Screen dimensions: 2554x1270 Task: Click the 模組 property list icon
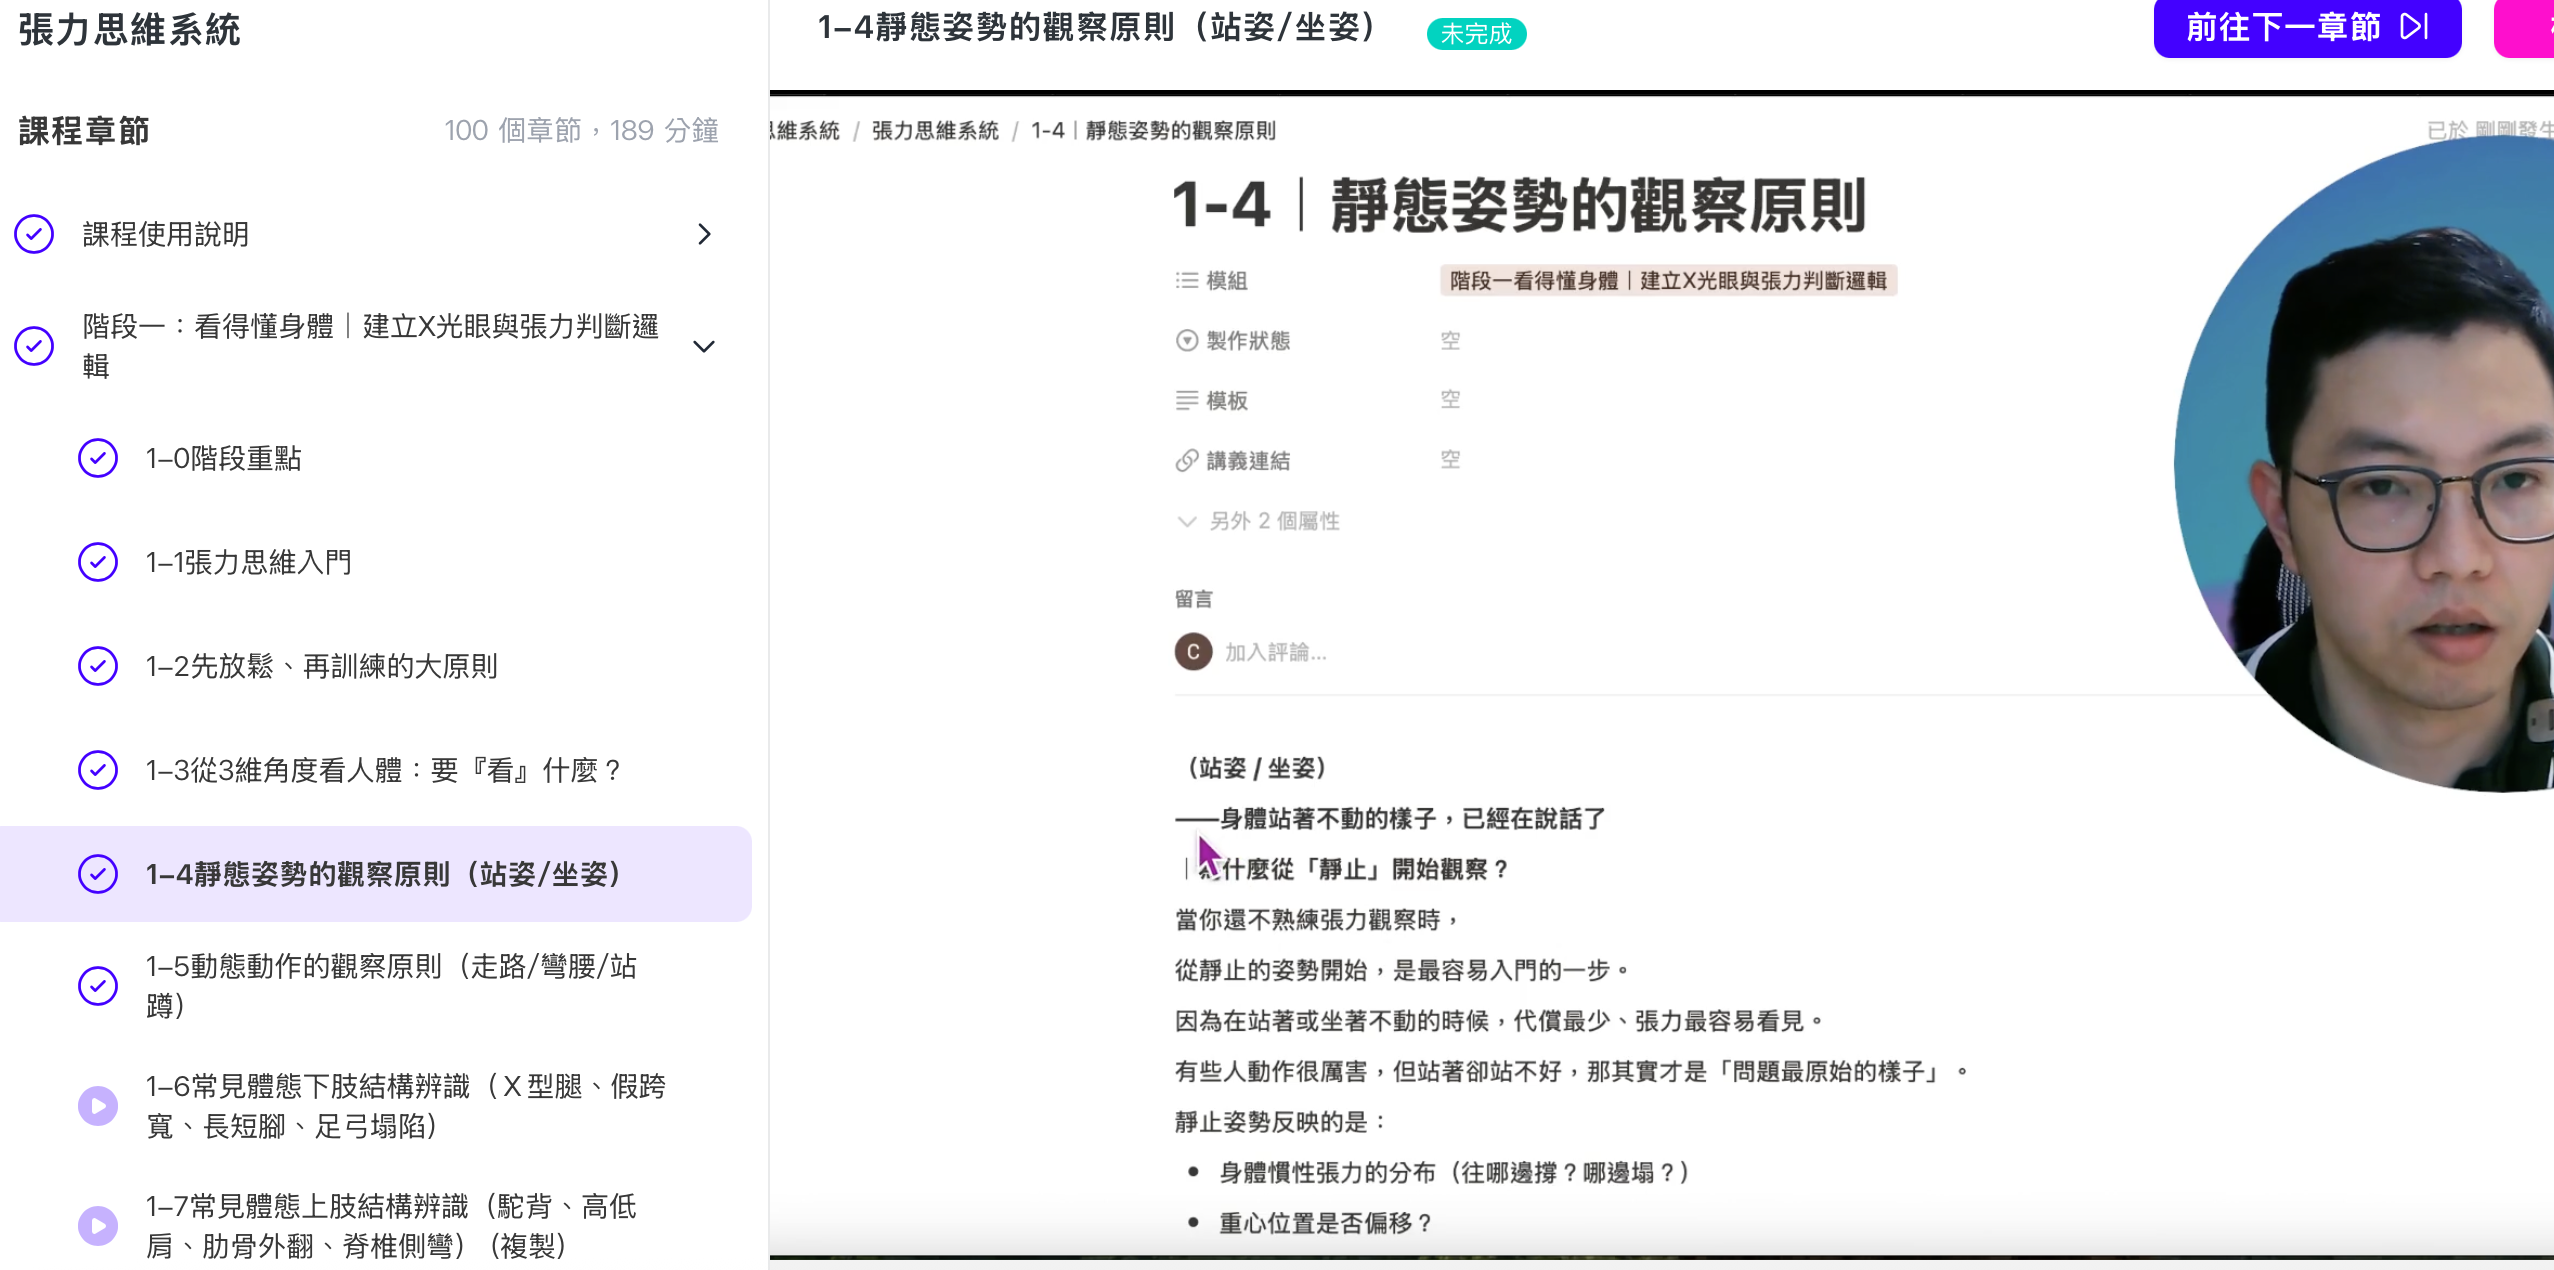point(1187,281)
